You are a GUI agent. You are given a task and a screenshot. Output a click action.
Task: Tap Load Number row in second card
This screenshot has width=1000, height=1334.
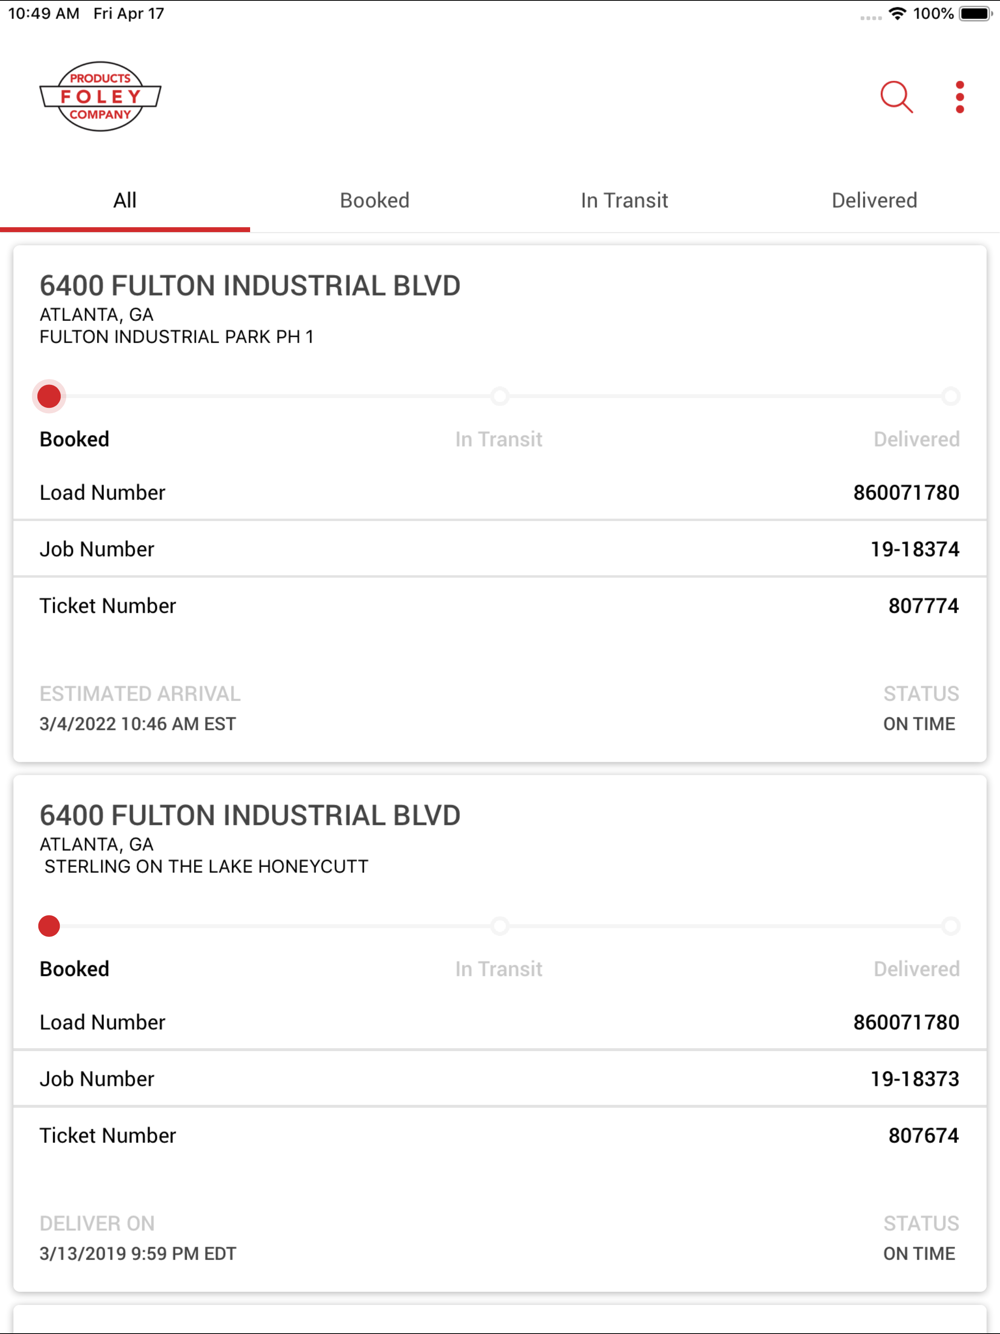pyautogui.click(x=500, y=1022)
